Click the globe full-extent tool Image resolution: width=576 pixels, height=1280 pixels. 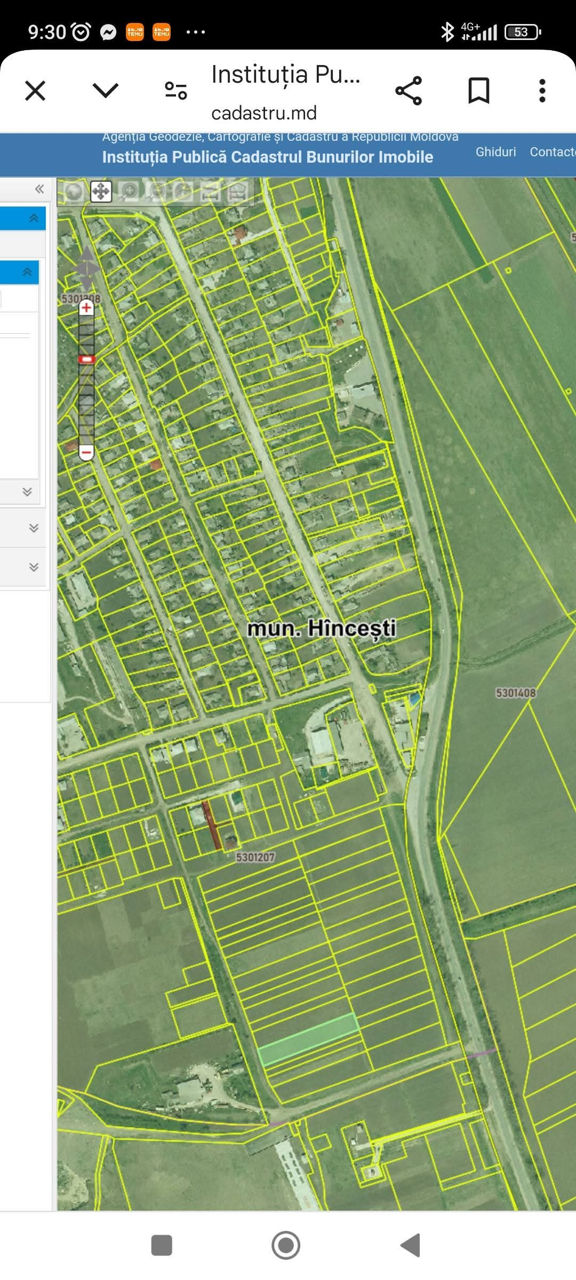[x=74, y=191]
